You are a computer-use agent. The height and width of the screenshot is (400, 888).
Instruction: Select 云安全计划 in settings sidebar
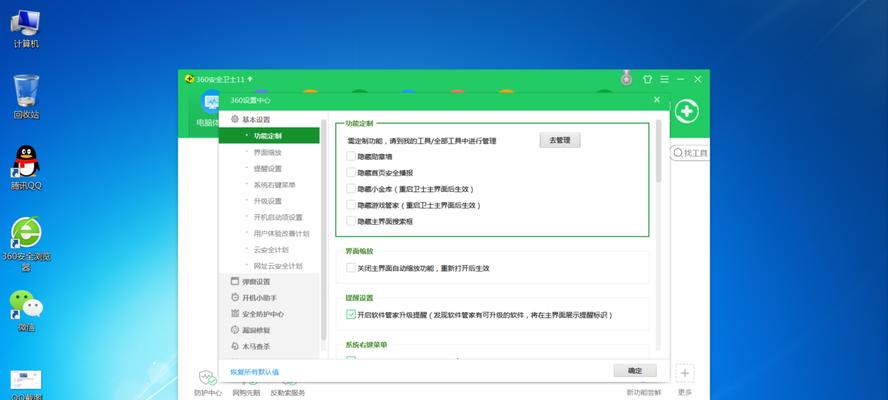[x=270, y=249]
